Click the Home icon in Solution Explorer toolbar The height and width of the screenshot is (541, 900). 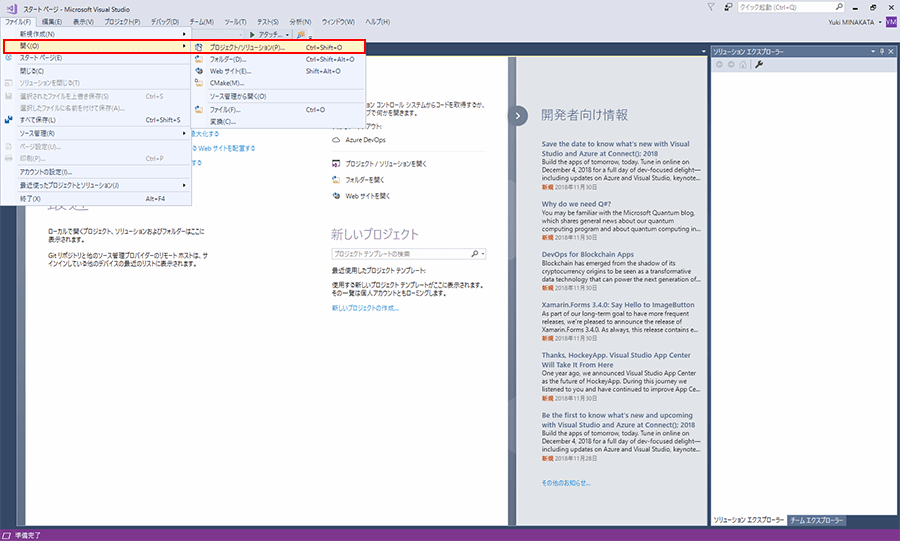pyautogui.click(x=743, y=64)
